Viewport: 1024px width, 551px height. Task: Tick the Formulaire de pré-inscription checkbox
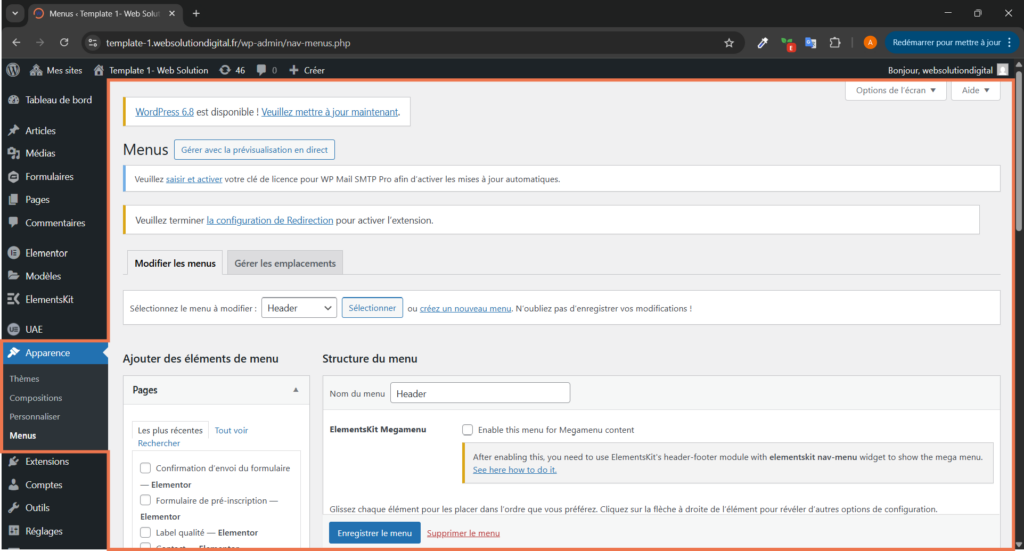146,500
